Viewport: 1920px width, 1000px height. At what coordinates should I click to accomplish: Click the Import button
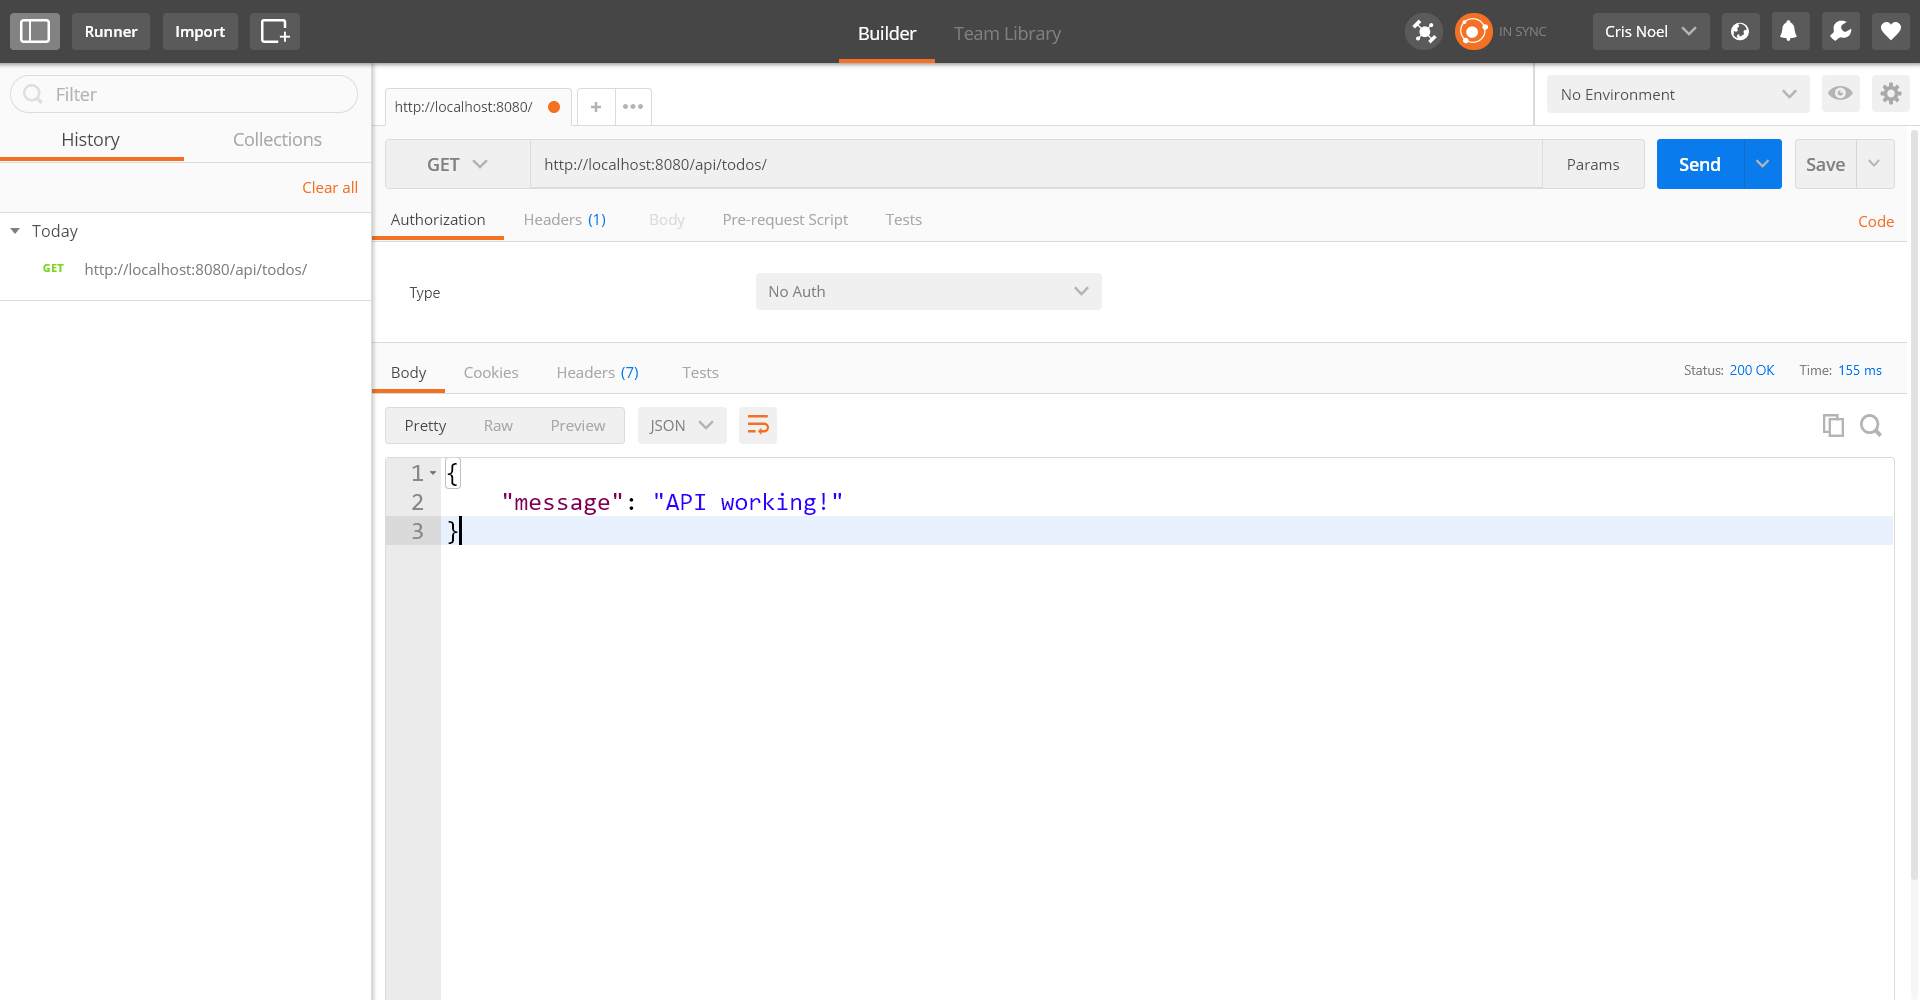pos(200,32)
